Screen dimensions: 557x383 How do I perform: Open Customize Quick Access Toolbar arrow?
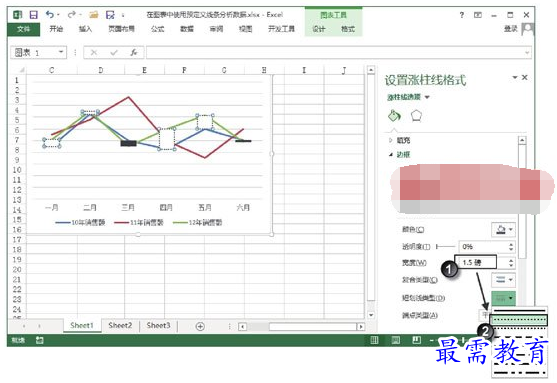(x=123, y=15)
